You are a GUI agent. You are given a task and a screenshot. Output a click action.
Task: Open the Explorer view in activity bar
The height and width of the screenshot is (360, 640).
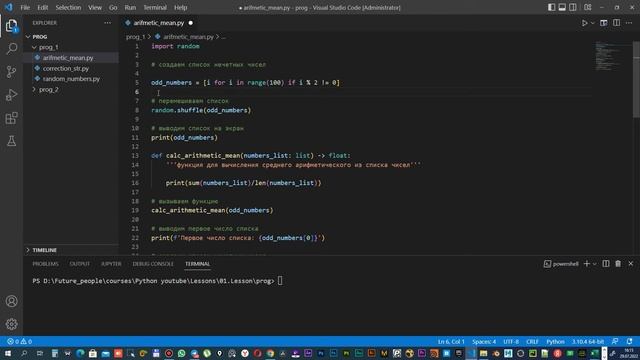pyautogui.click(x=11, y=26)
